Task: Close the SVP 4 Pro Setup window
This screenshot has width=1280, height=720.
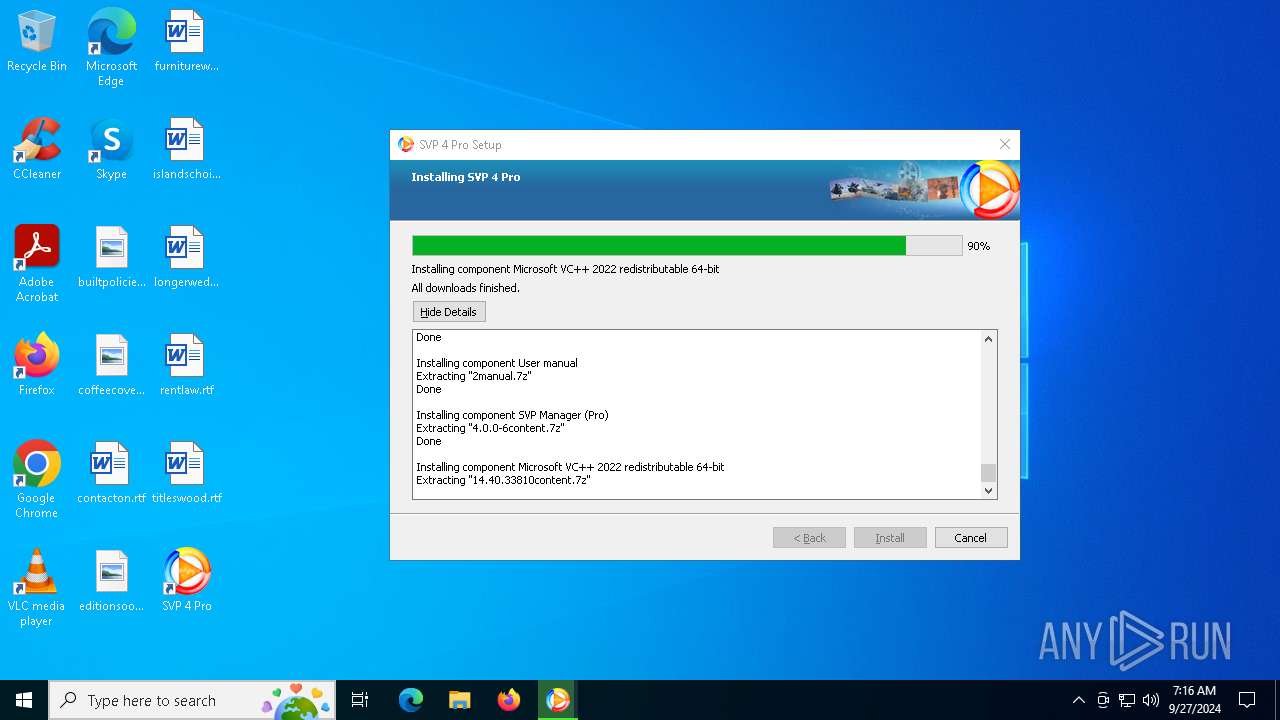Action: (x=1005, y=144)
